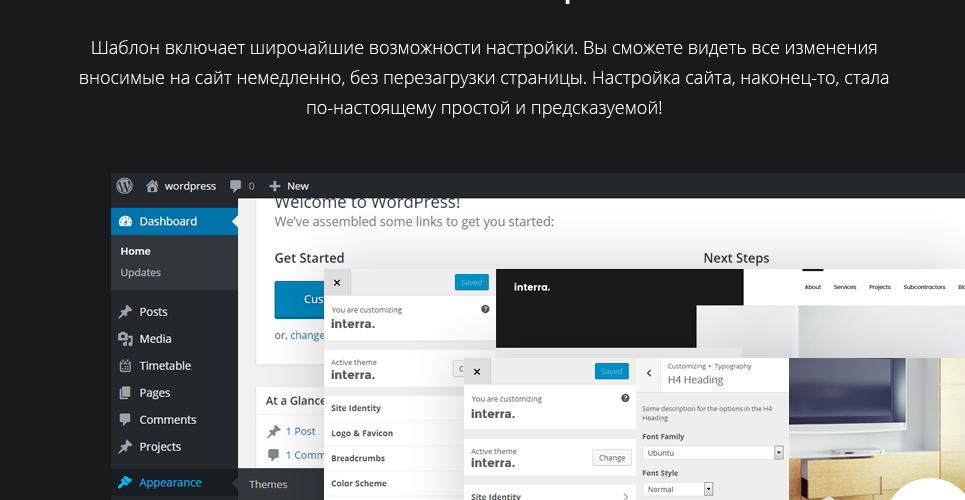Open Logo & Favicon section

(394, 433)
